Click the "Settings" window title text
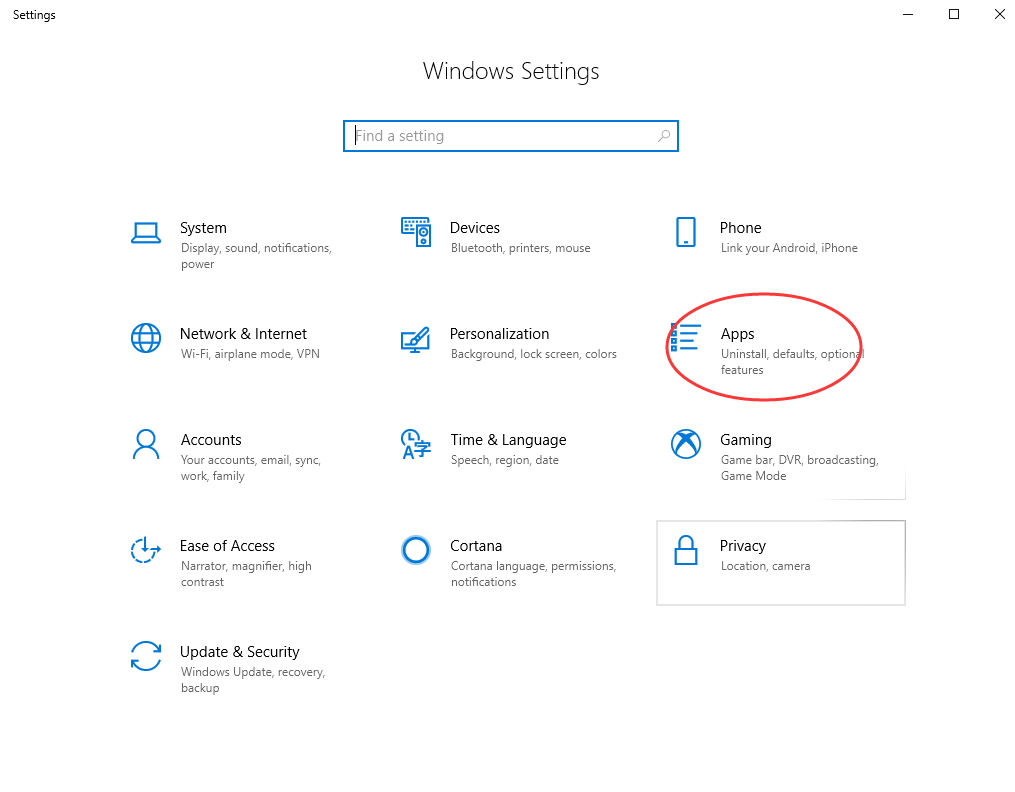Screen dimensions: 1015x792 point(34,15)
